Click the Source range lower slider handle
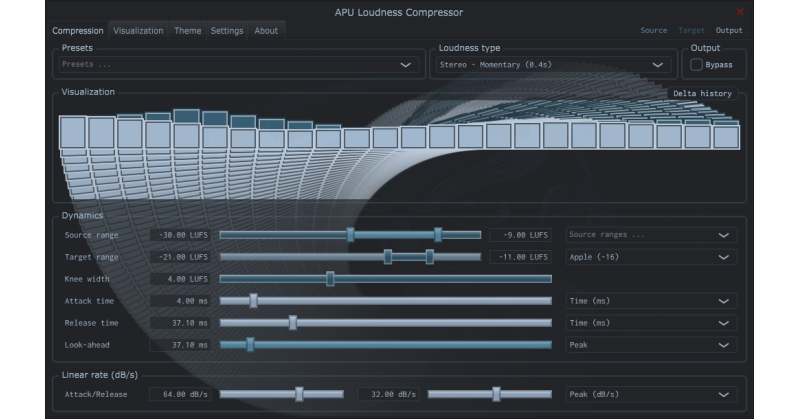The height and width of the screenshot is (419, 800). click(350, 235)
